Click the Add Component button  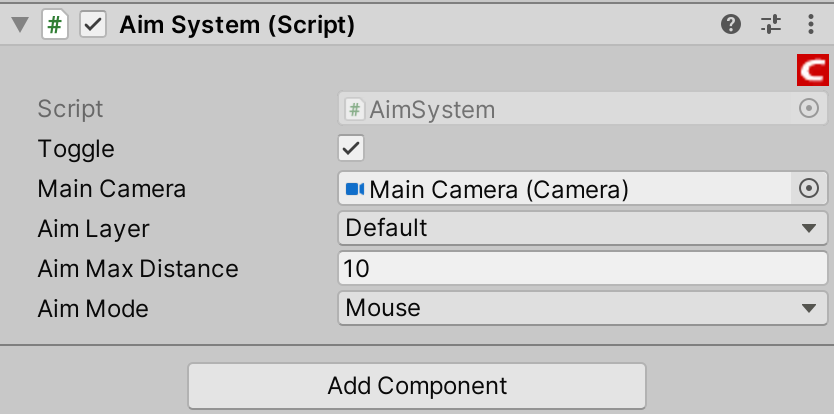pos(417,386)
